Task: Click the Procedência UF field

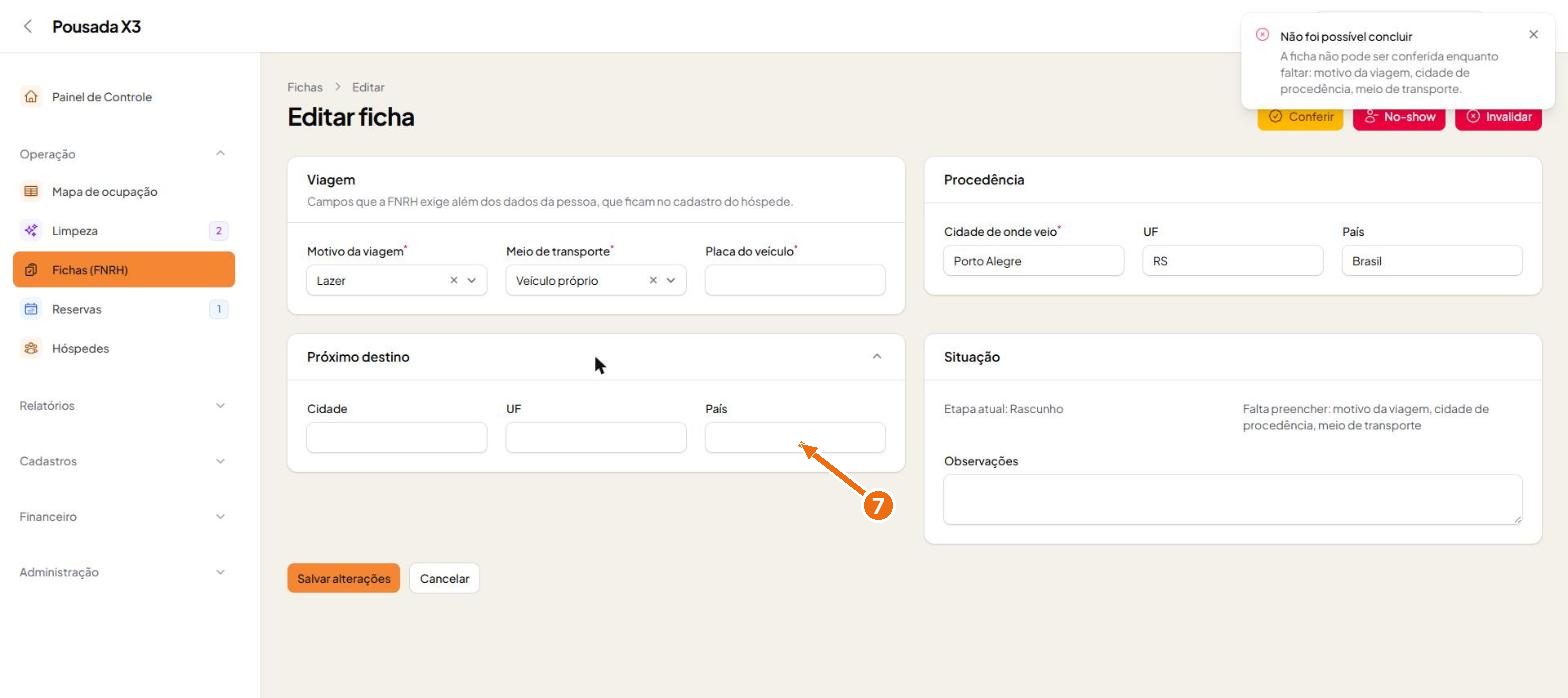Action: (x=1232, y=261)
